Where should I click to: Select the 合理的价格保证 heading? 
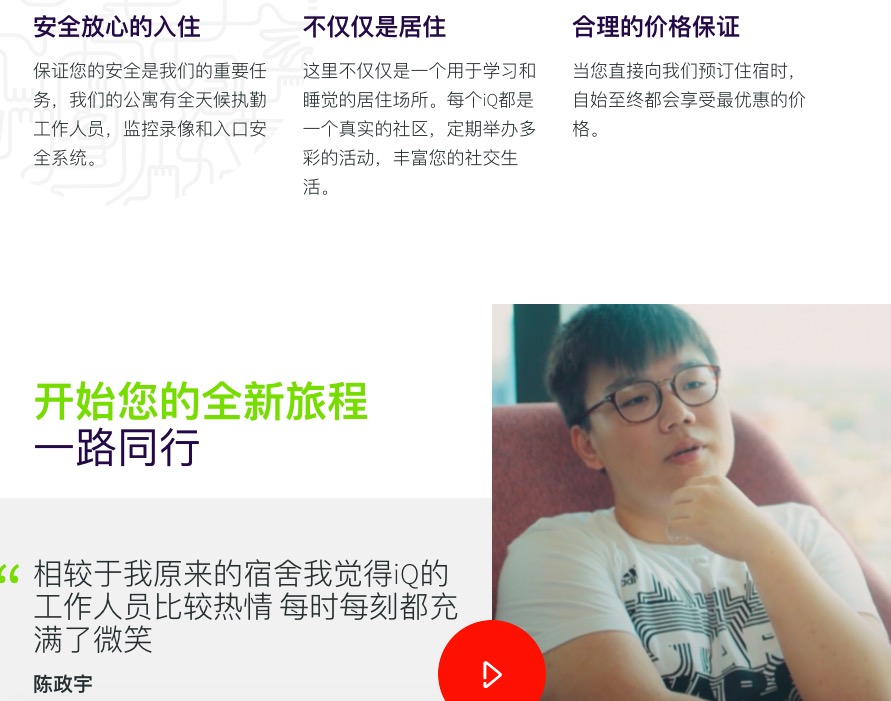pos(656,27)
